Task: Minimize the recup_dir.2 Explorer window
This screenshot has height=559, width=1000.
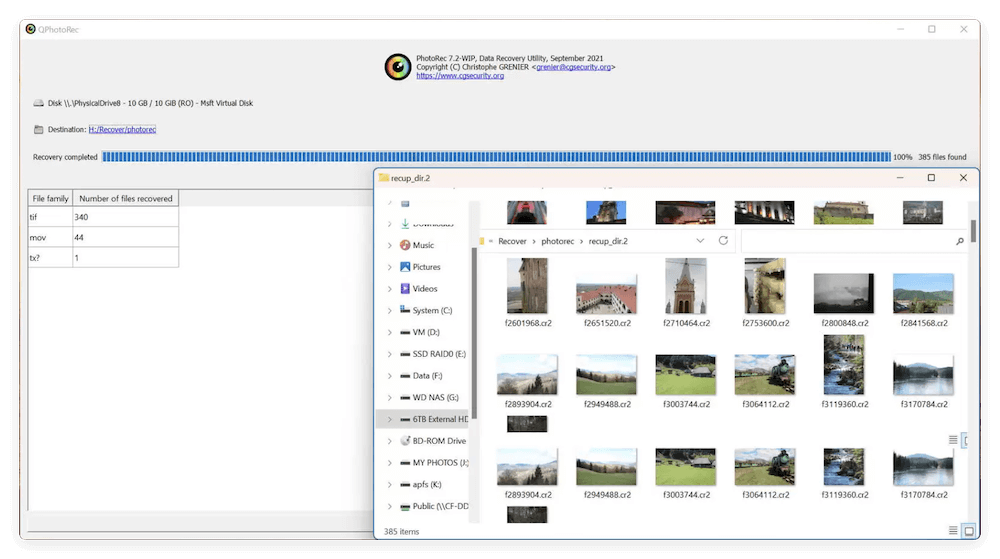Action: click(x=900, y=178)
